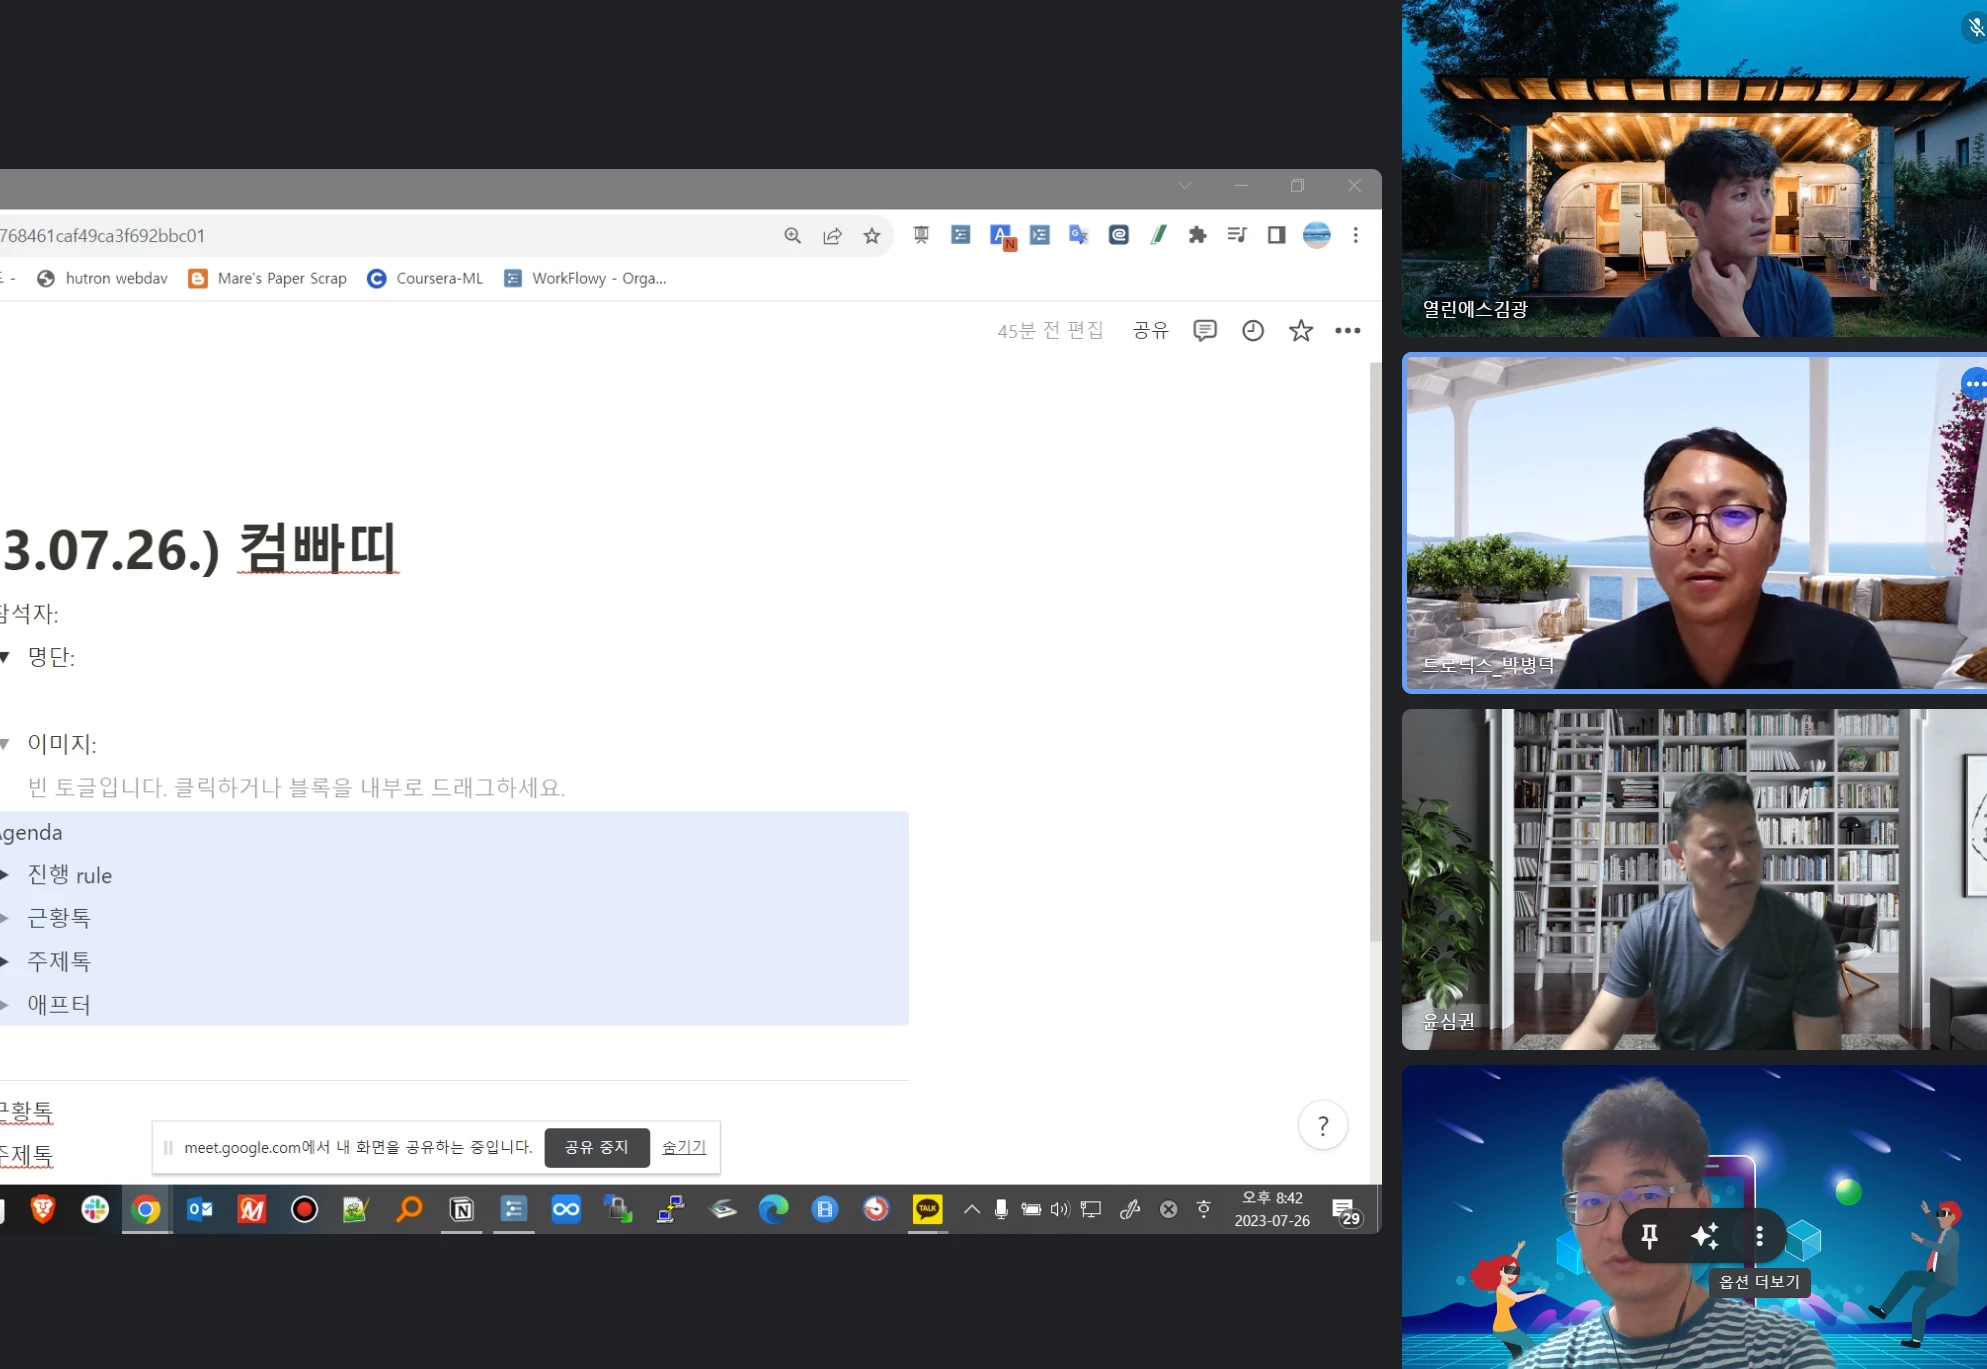The height and width of the screenshot is (1369, 1987).
Task: Click the Notion page vertical scrollbar
Action: 1375,650
